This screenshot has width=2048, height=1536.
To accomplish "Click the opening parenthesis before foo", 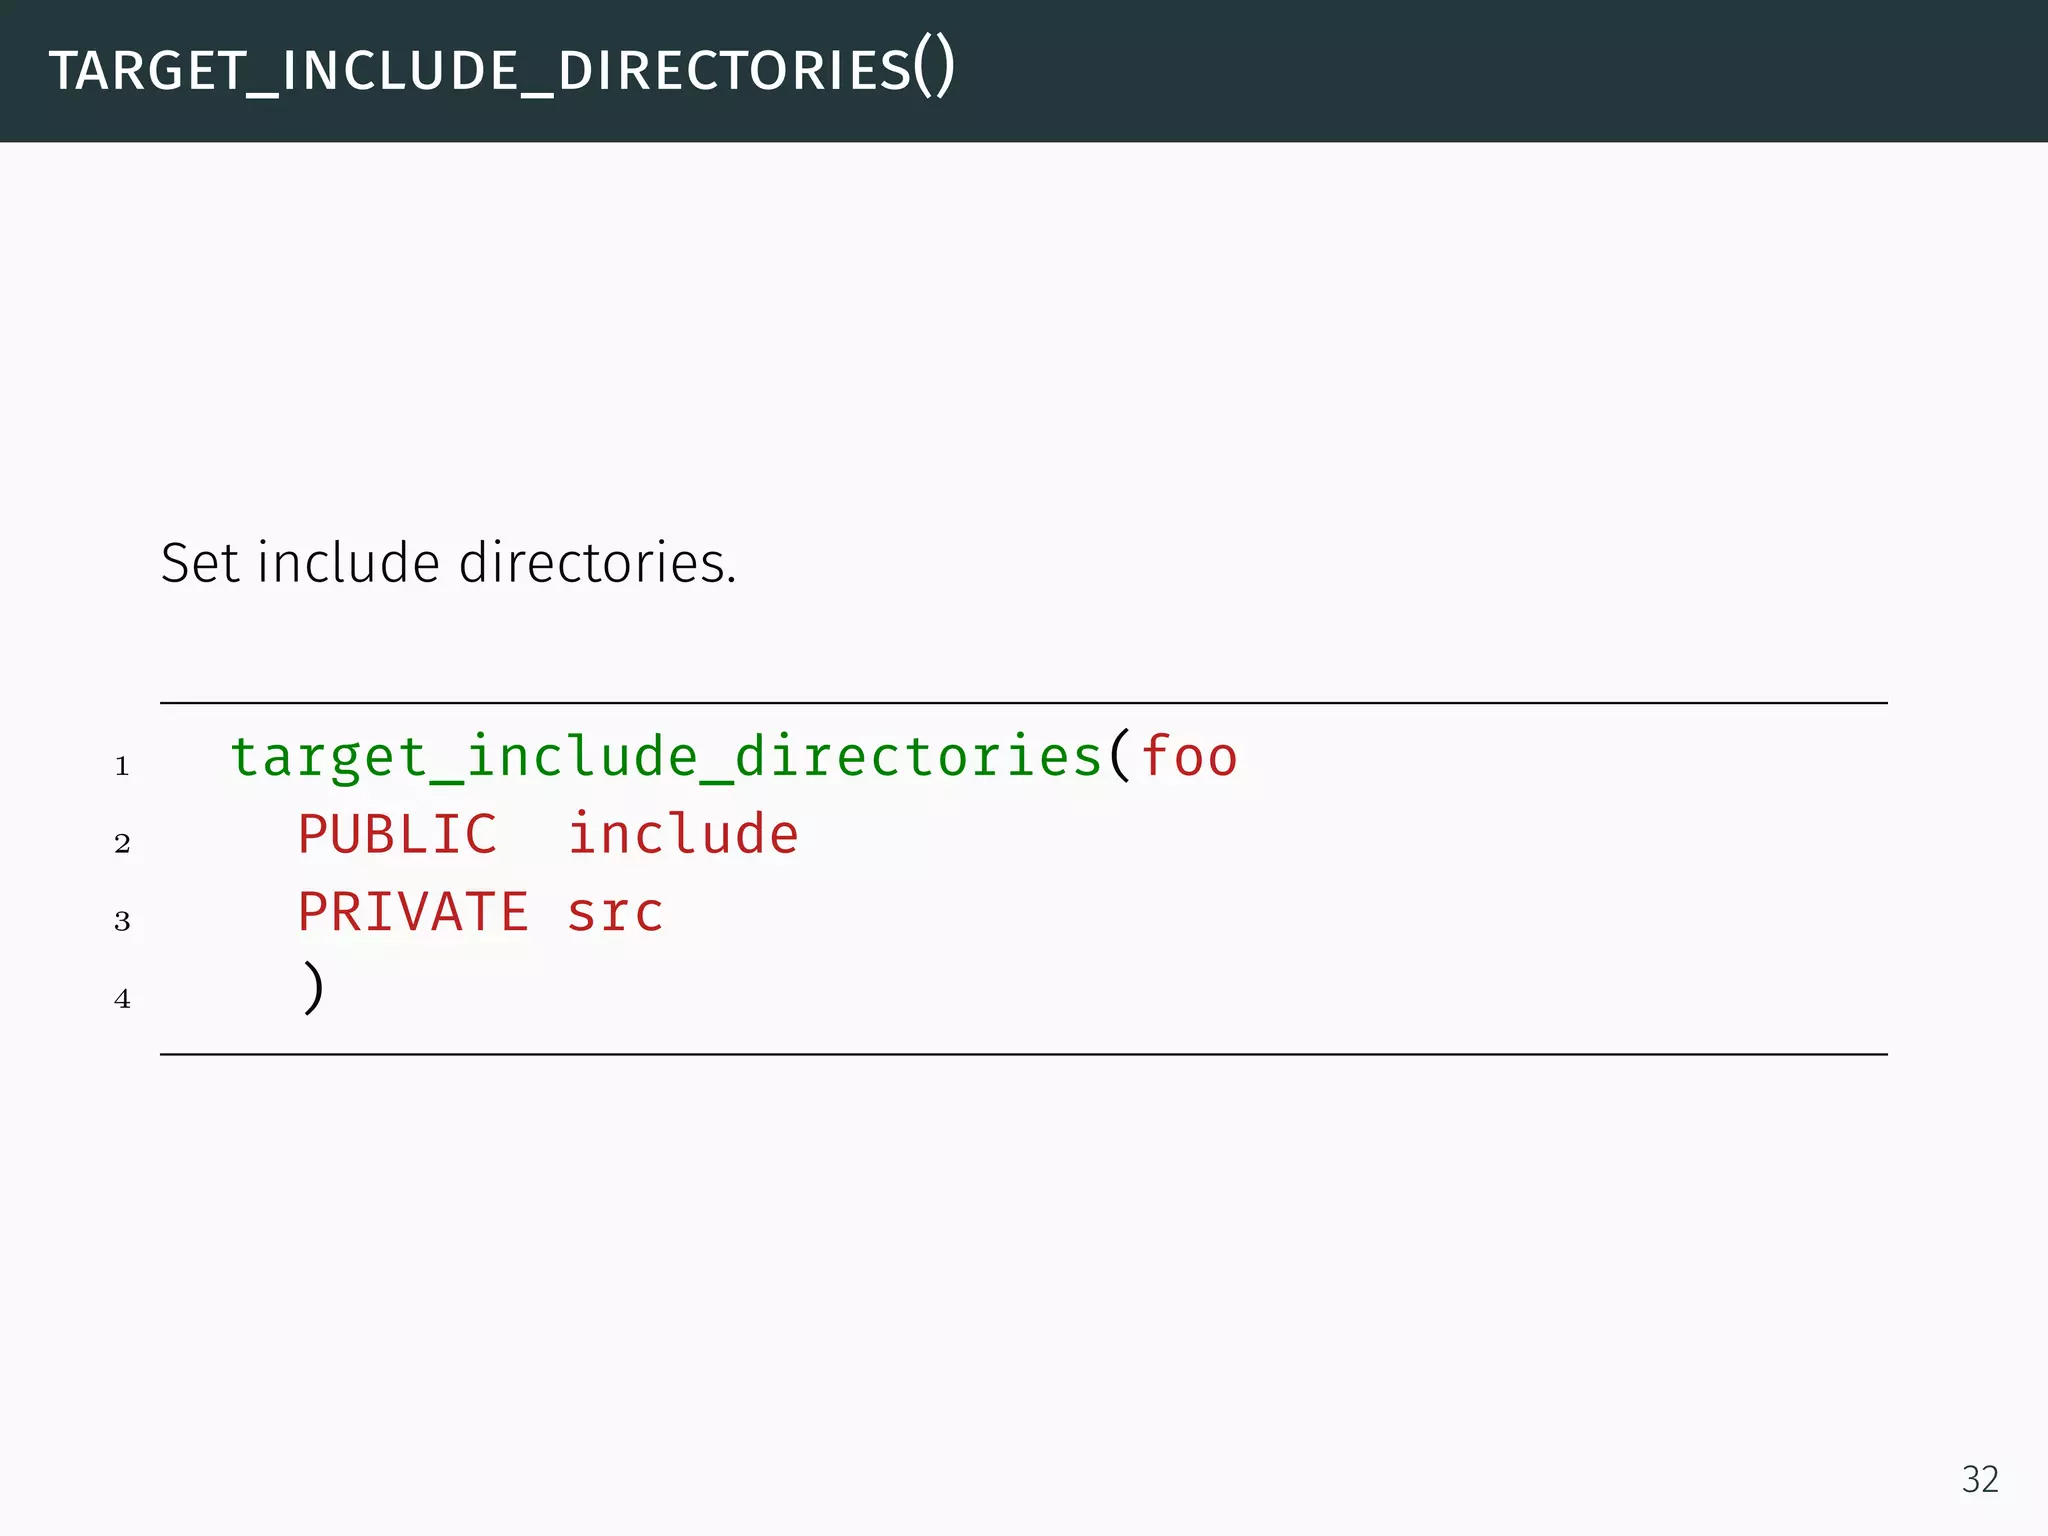I will pyautogui.click(x=1120, y=756).
